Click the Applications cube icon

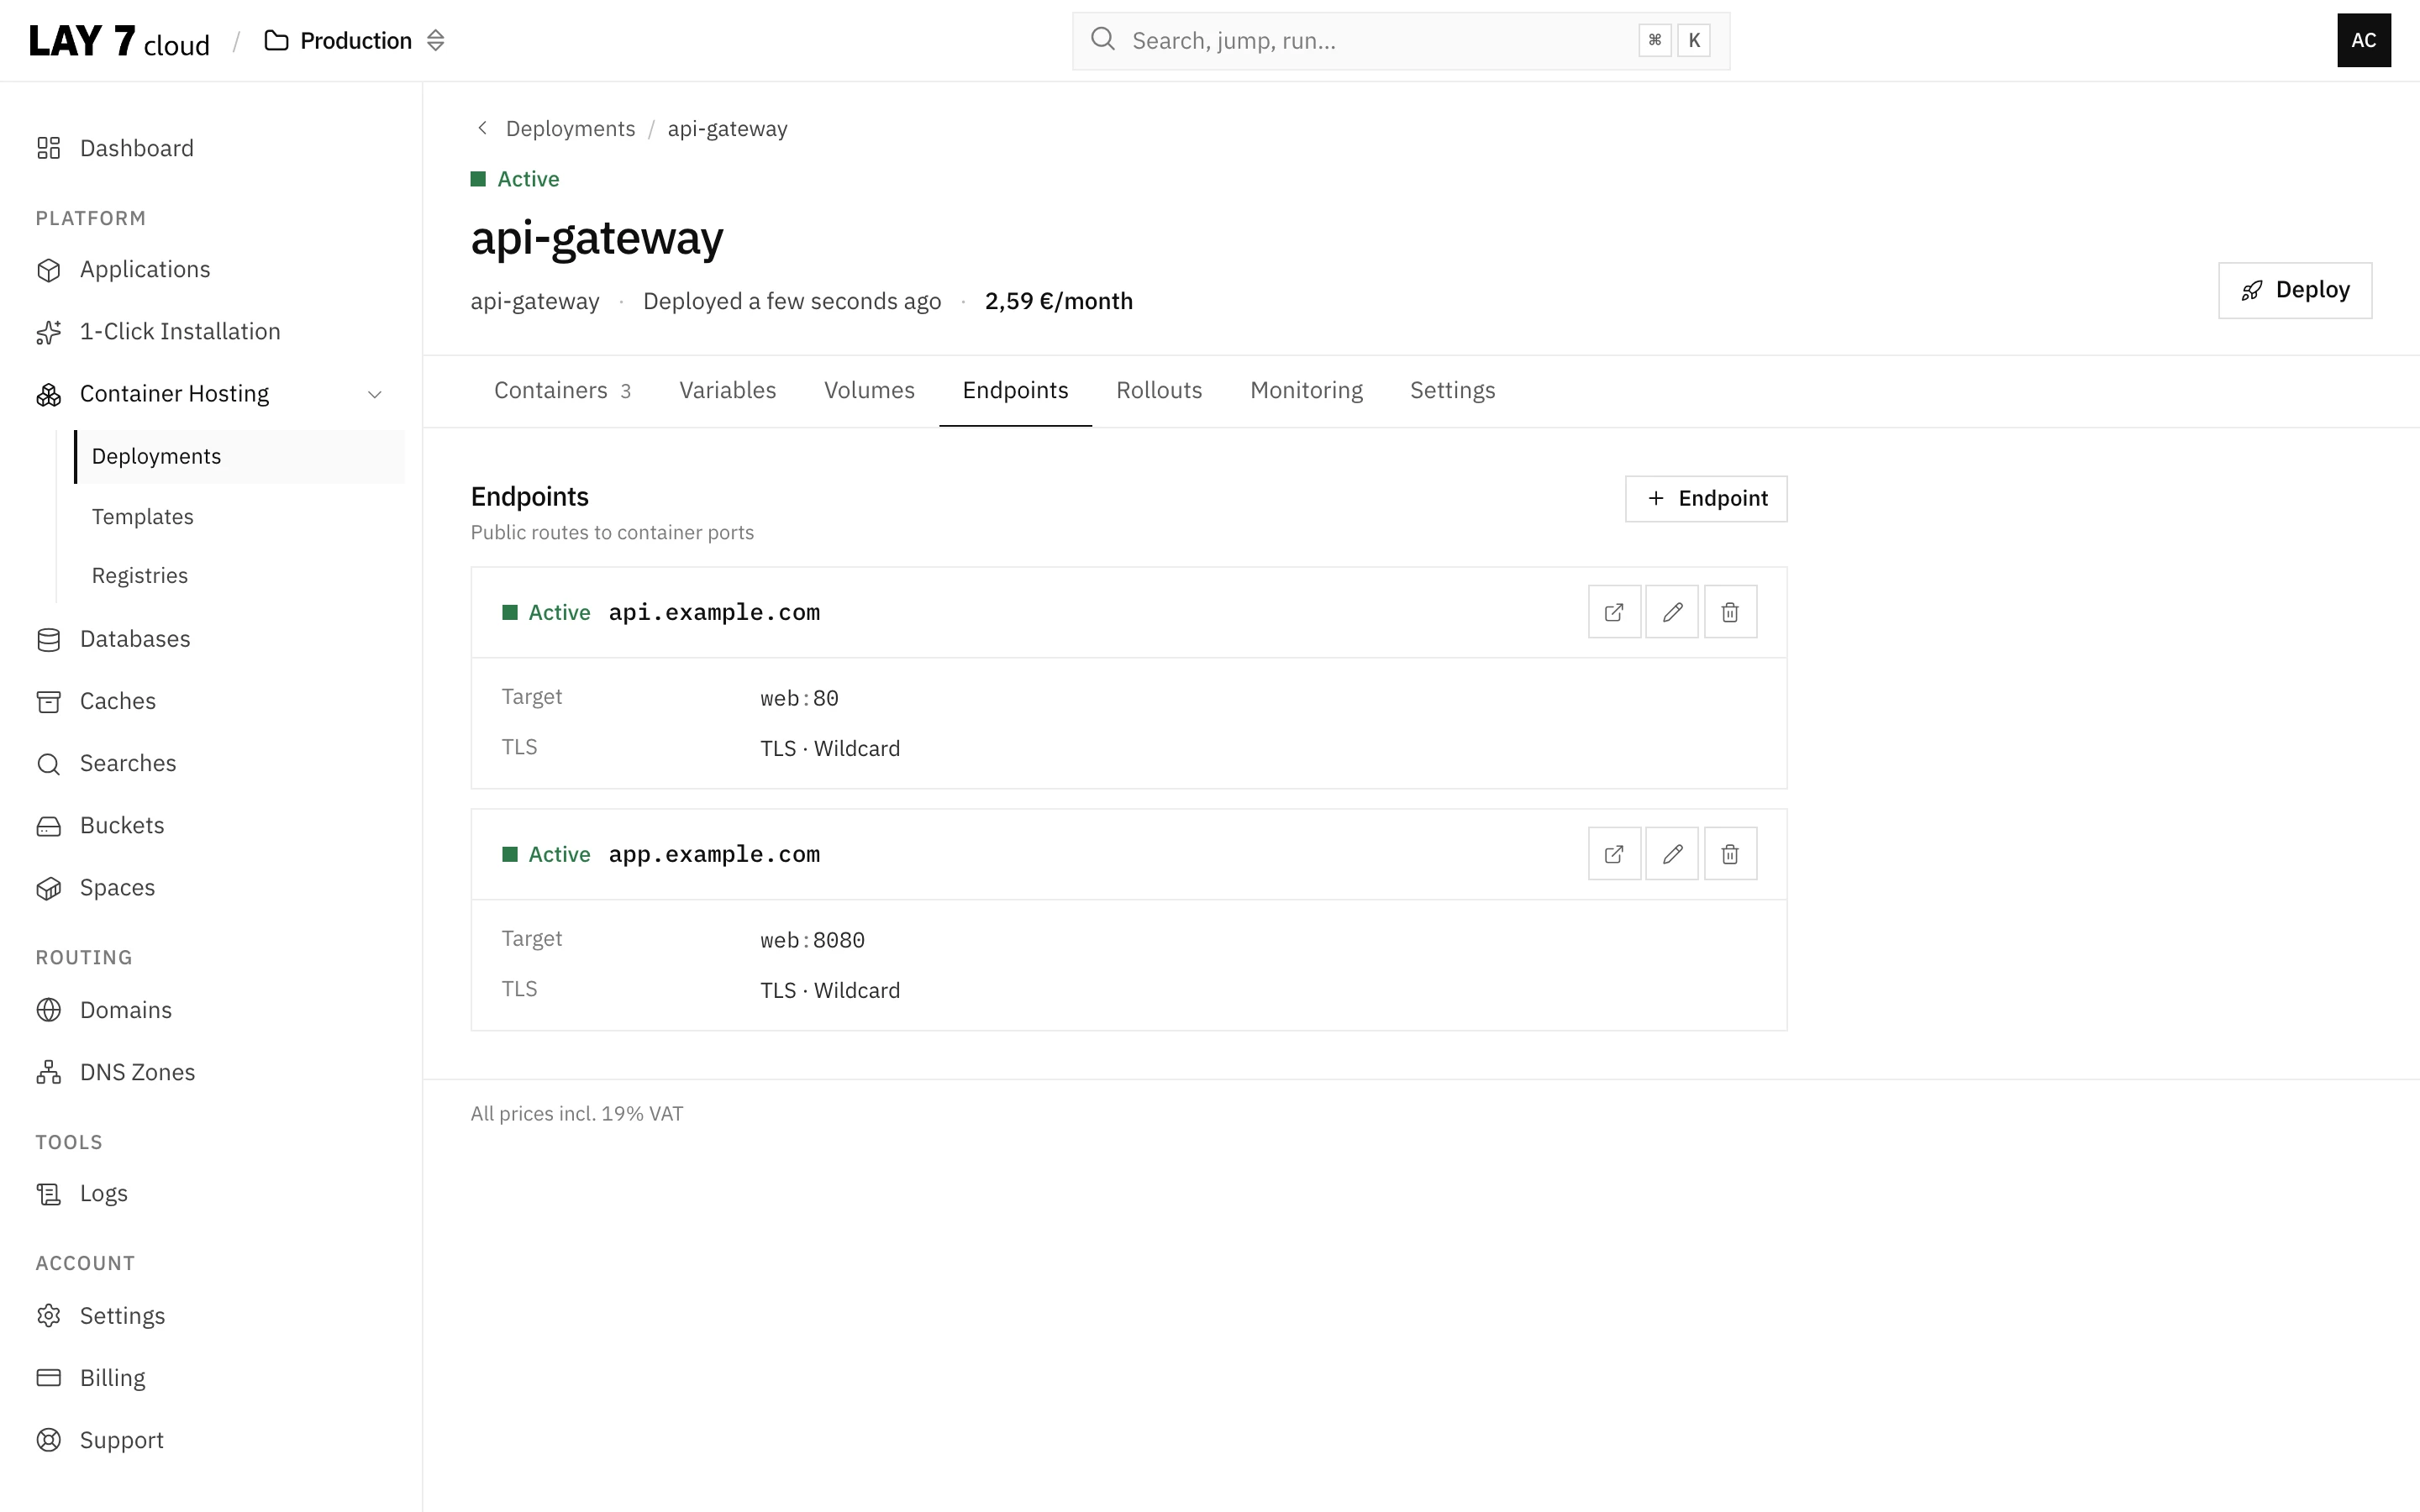48,270
